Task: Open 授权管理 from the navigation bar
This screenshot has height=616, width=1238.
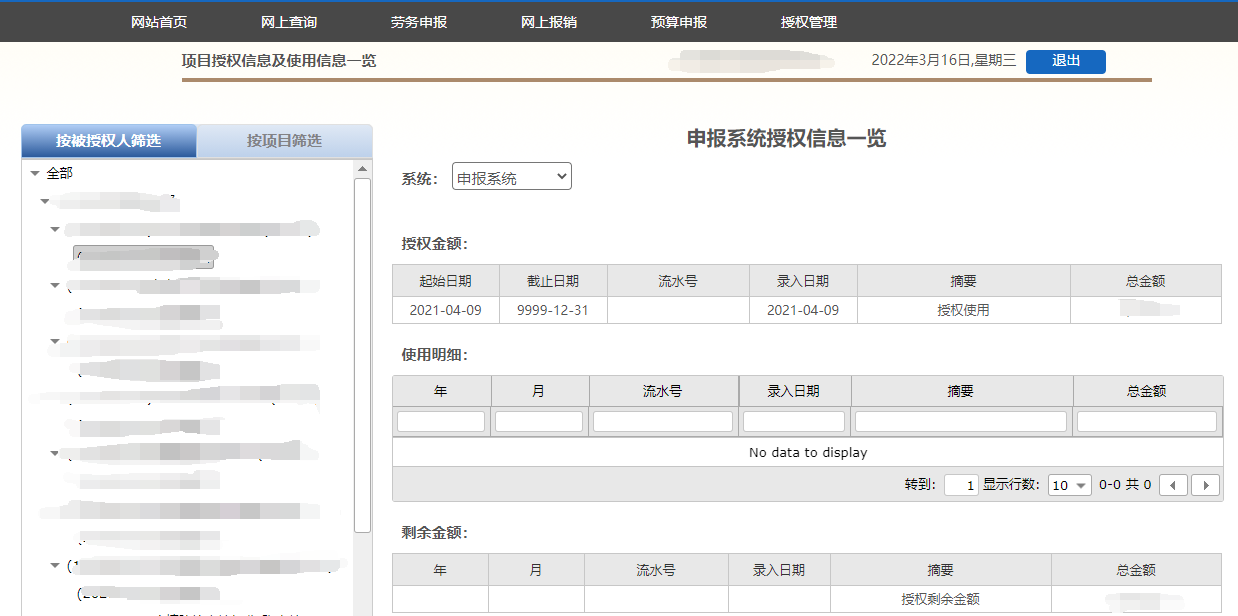Action: 809,22
